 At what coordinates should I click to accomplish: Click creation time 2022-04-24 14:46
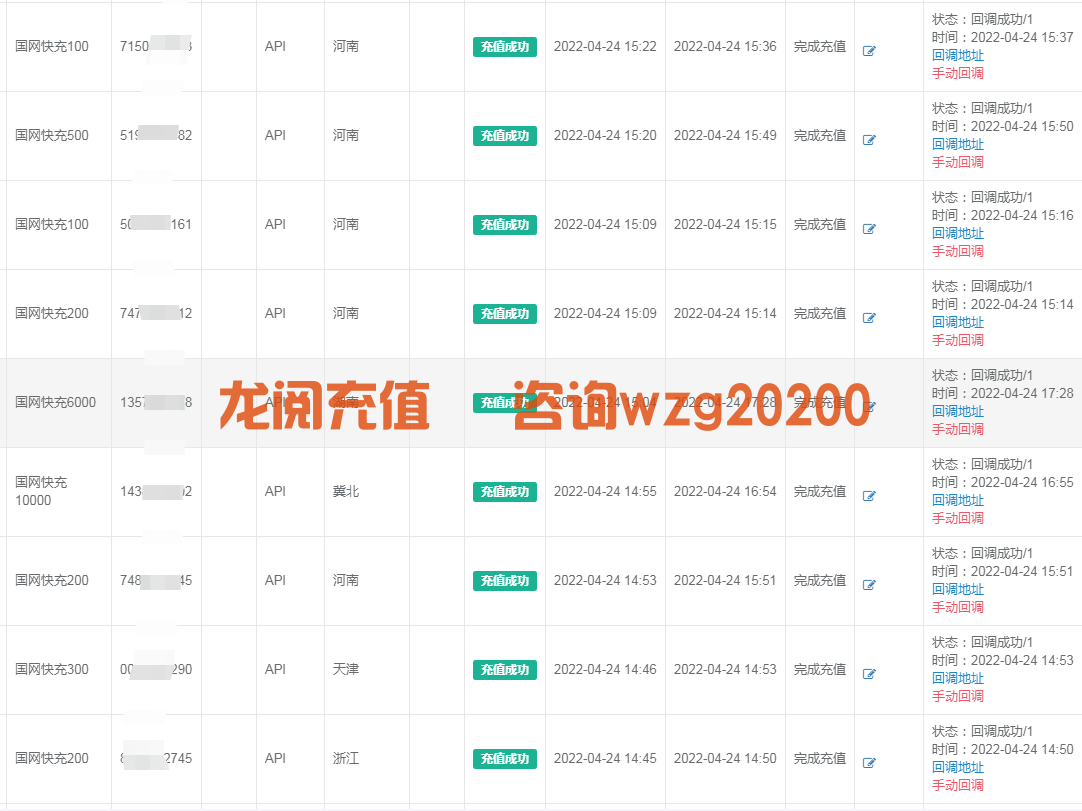tap(605, 670)
